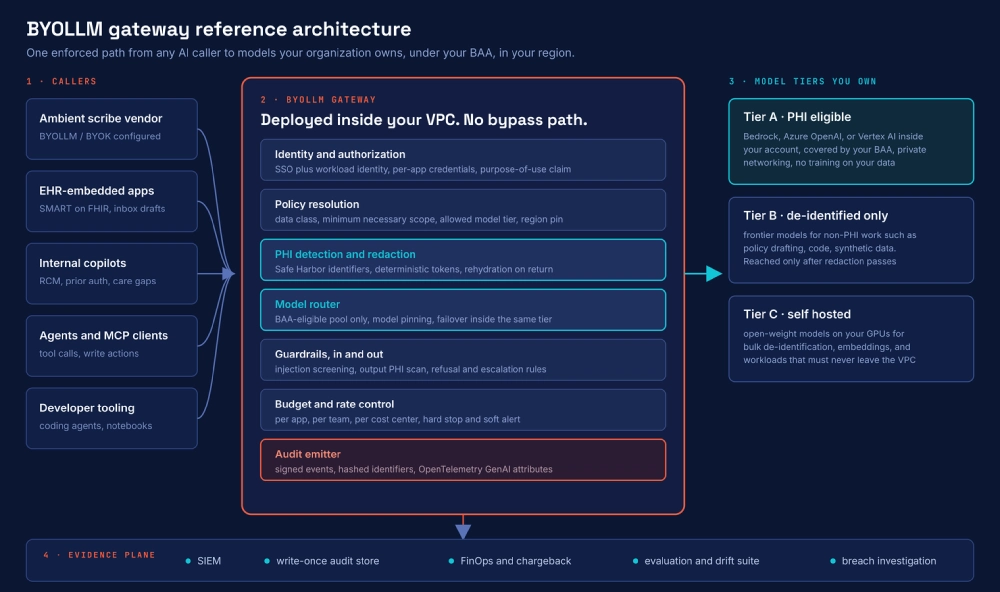Click 'injection screening, output PHI scan' description

coord(410,369)
